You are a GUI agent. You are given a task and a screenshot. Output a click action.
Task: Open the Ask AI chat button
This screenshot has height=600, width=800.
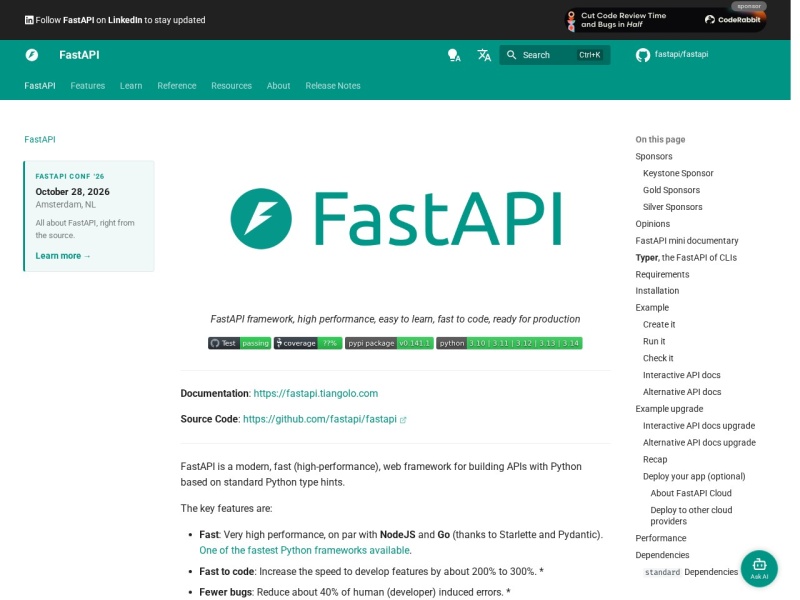(x=759, y=568)
